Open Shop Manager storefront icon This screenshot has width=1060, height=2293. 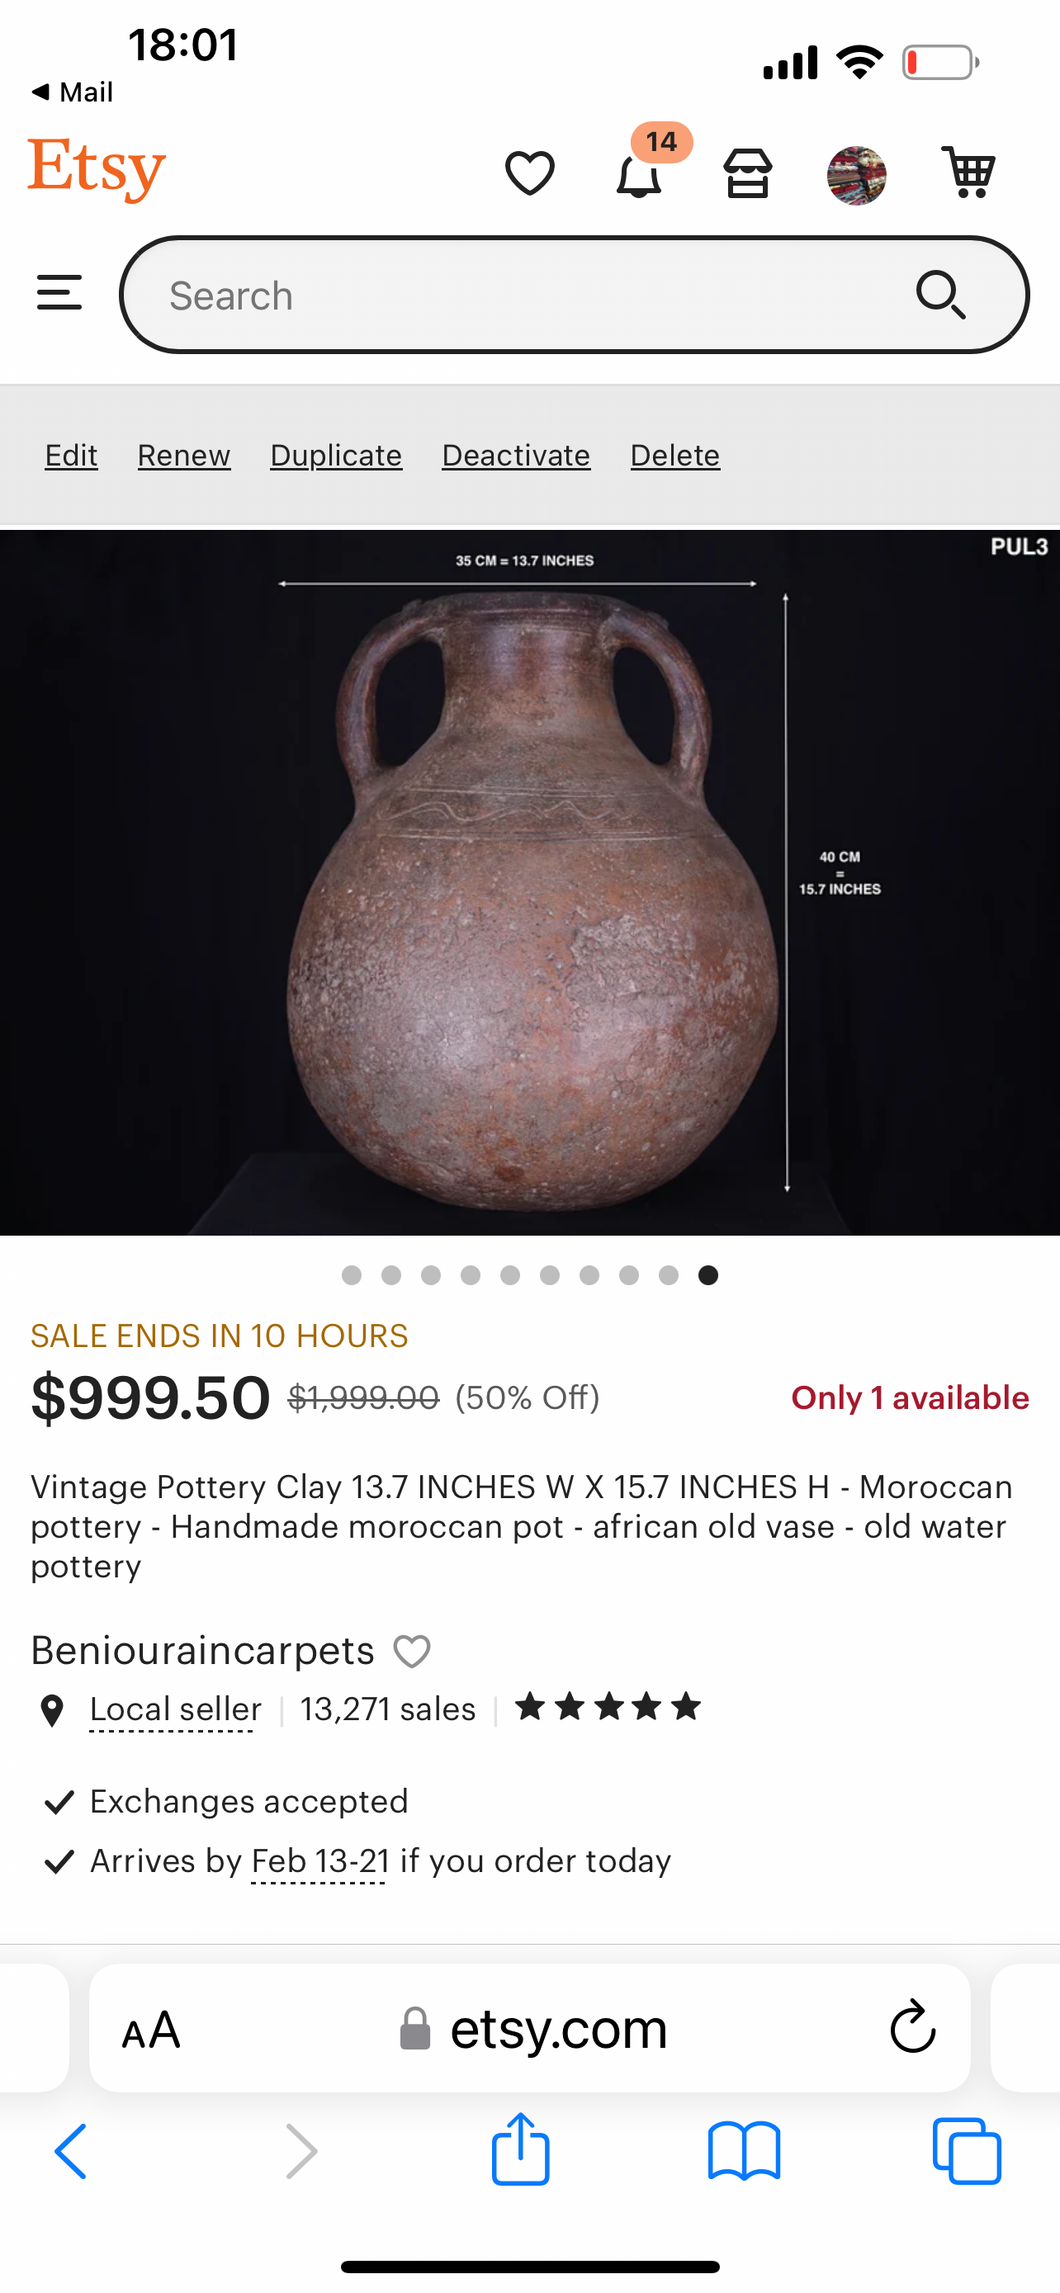(748, 174)
